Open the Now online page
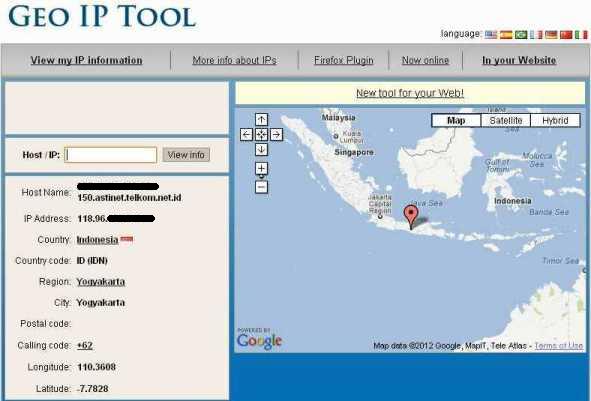This screenshot has height=401, width=591. point(425,60)
